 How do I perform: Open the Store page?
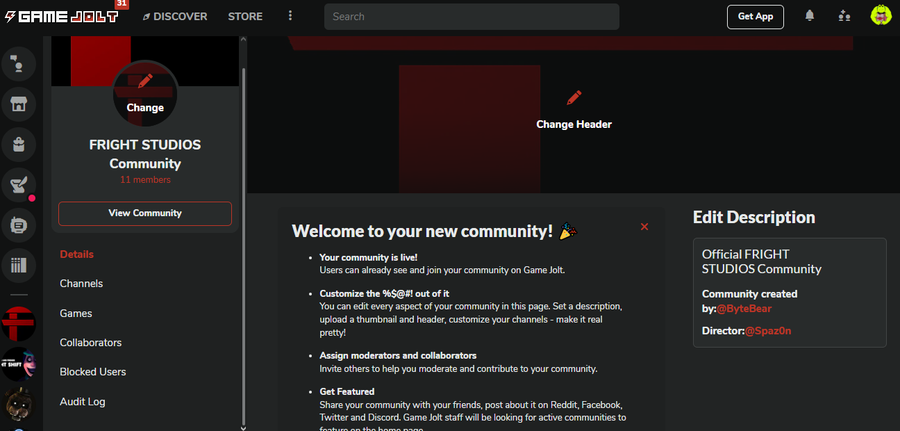tap(245, 17)
